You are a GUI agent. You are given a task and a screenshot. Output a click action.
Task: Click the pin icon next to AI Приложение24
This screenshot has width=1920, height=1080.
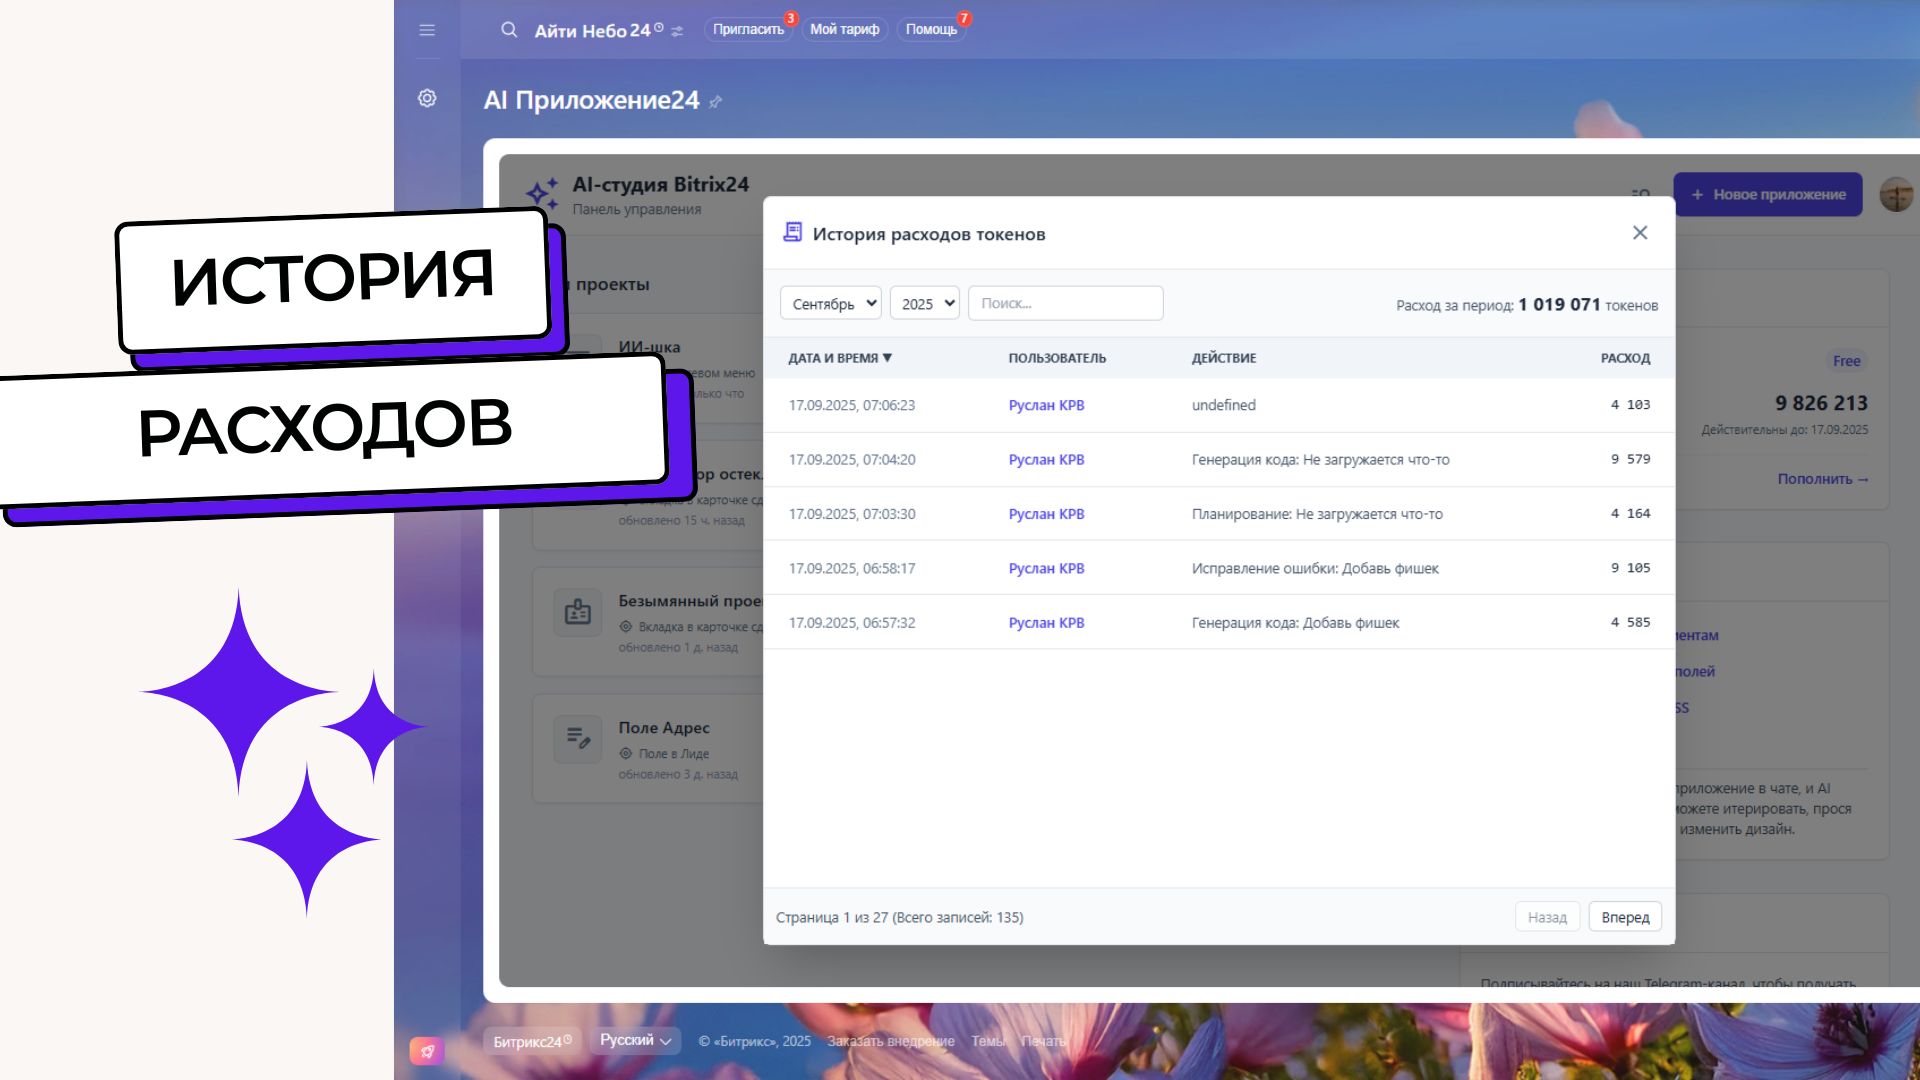click(715, 102)
